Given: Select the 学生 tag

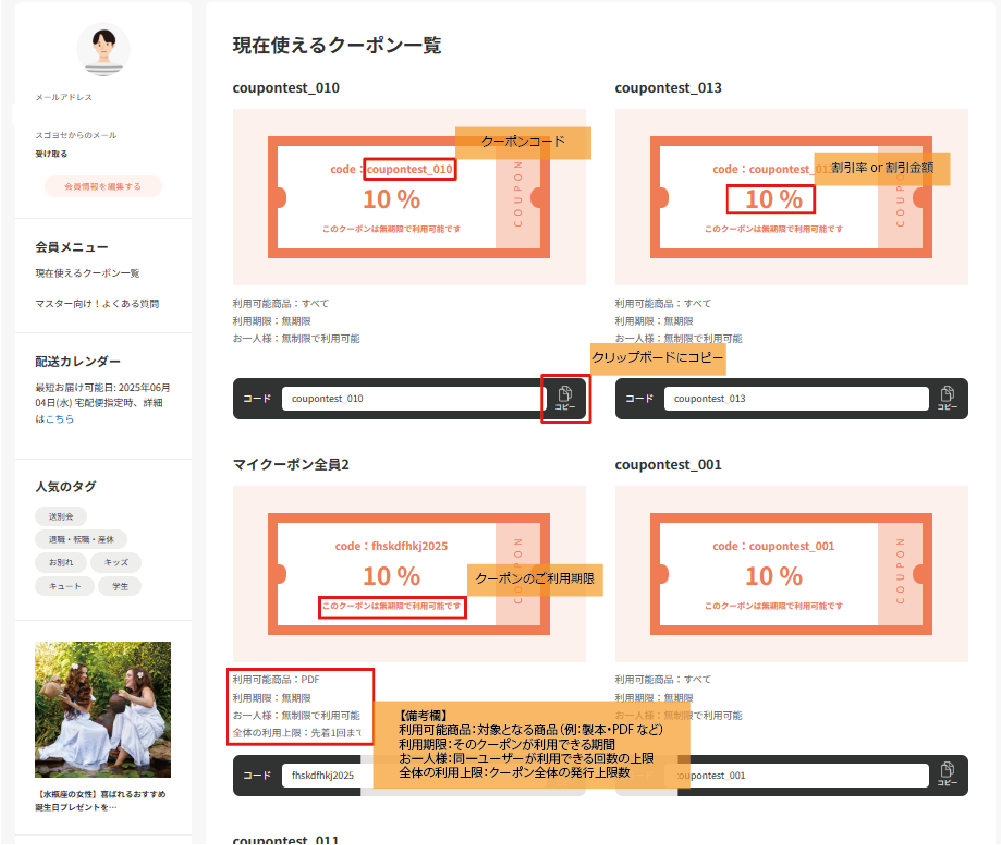Looking at the screenshot, I should (119, 586).
